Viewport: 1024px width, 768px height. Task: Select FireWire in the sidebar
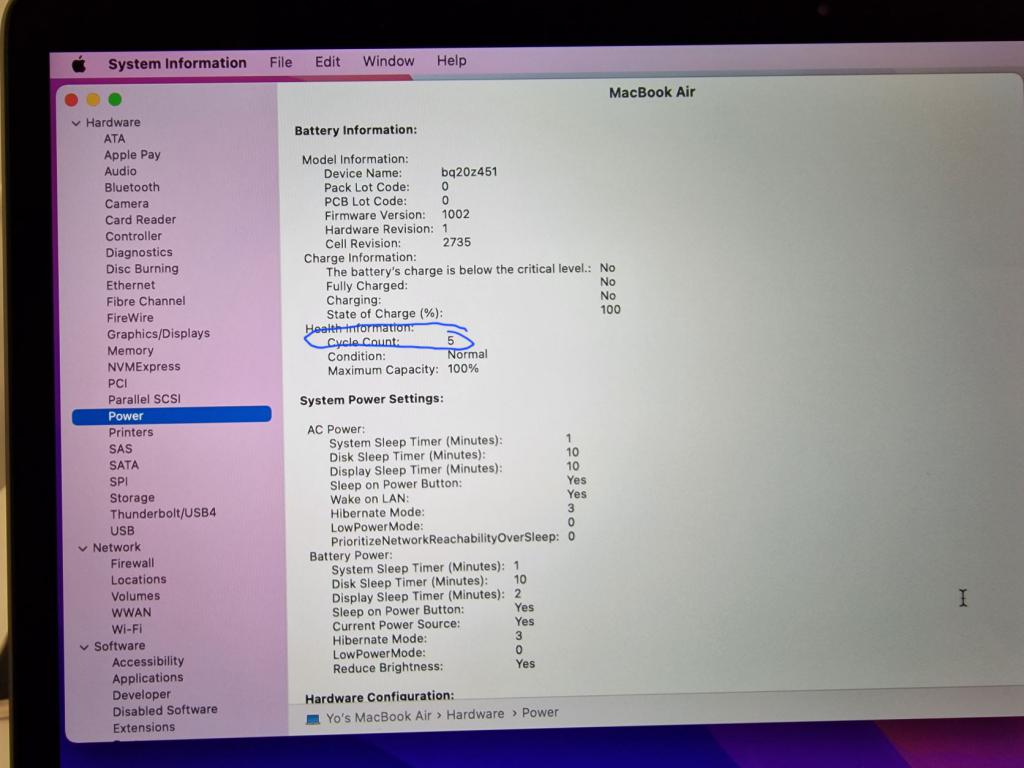130,317
